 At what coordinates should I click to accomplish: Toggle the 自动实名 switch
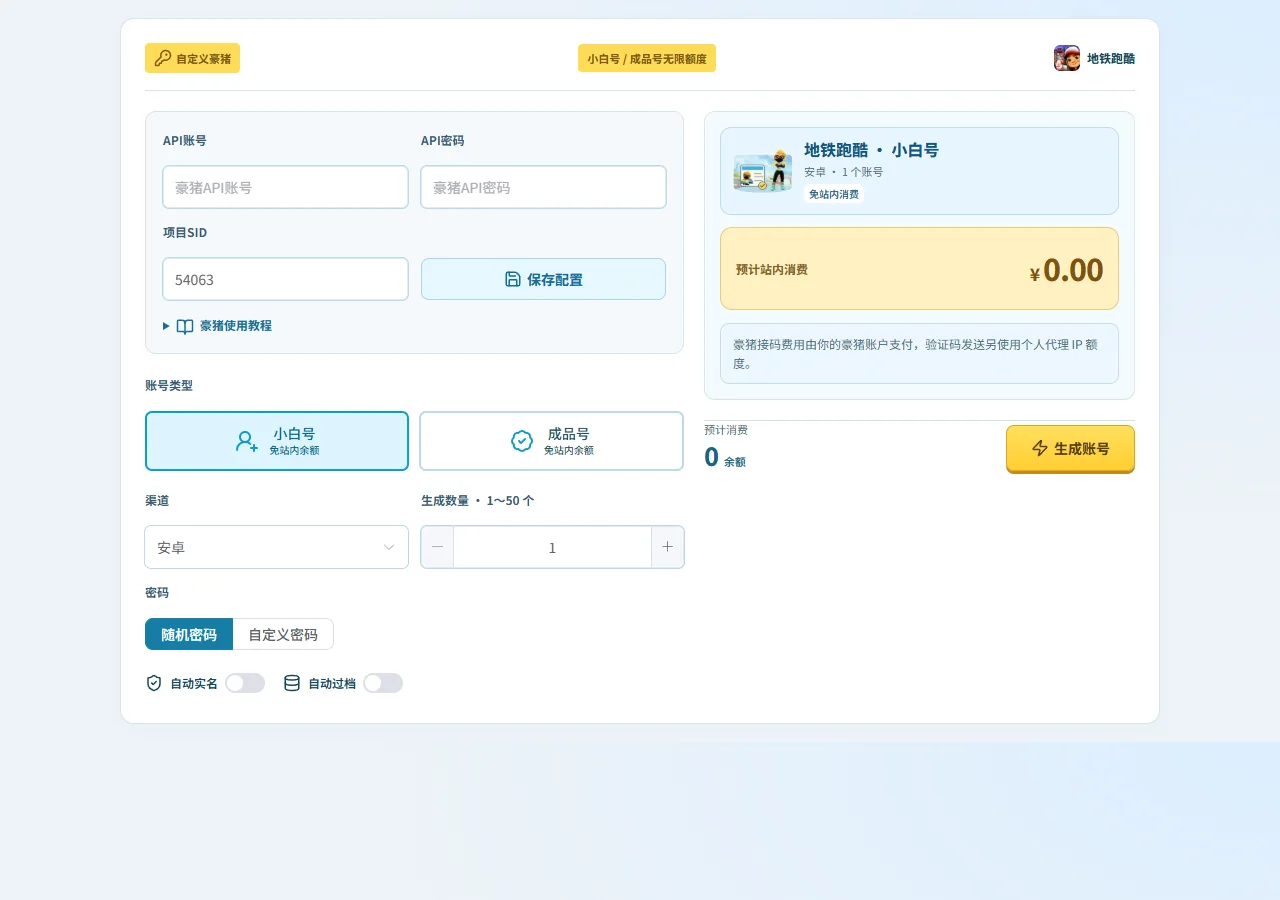click(x=245, y=683)
